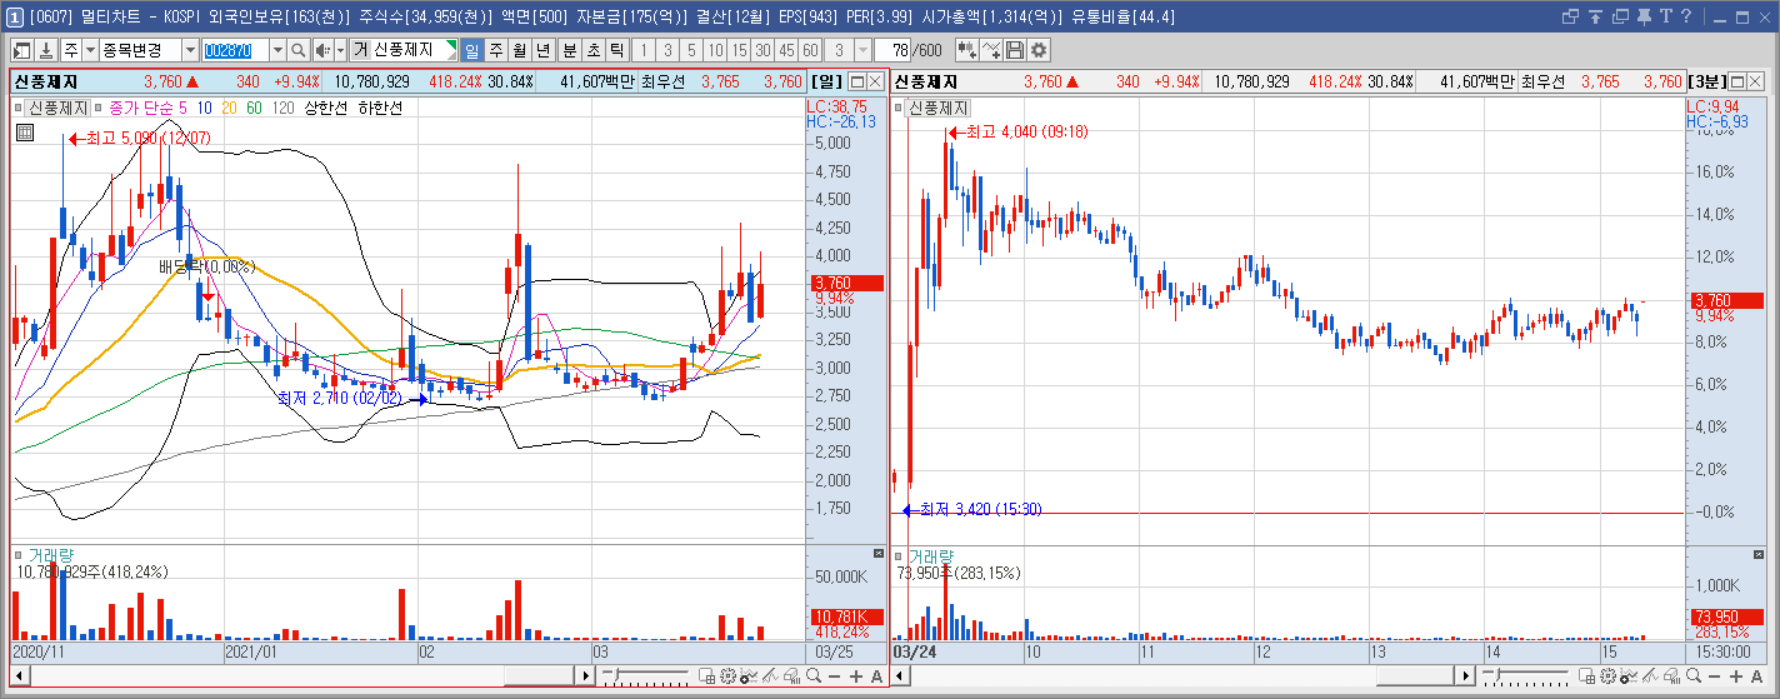Expand the speaker options dropdown arrow
1780x699 pixels.
[340, 50]
